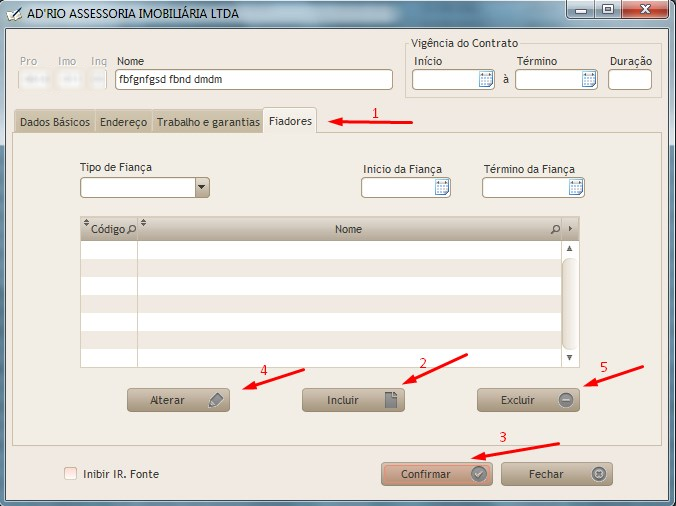
Task: Open the Endereço tab
Action: click(x=123, y=122)
